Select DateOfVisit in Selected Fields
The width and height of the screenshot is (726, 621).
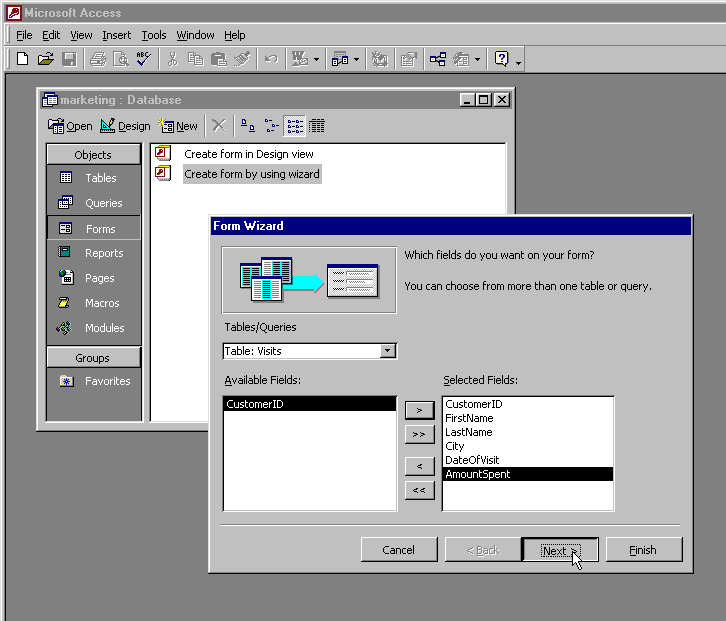528,460
